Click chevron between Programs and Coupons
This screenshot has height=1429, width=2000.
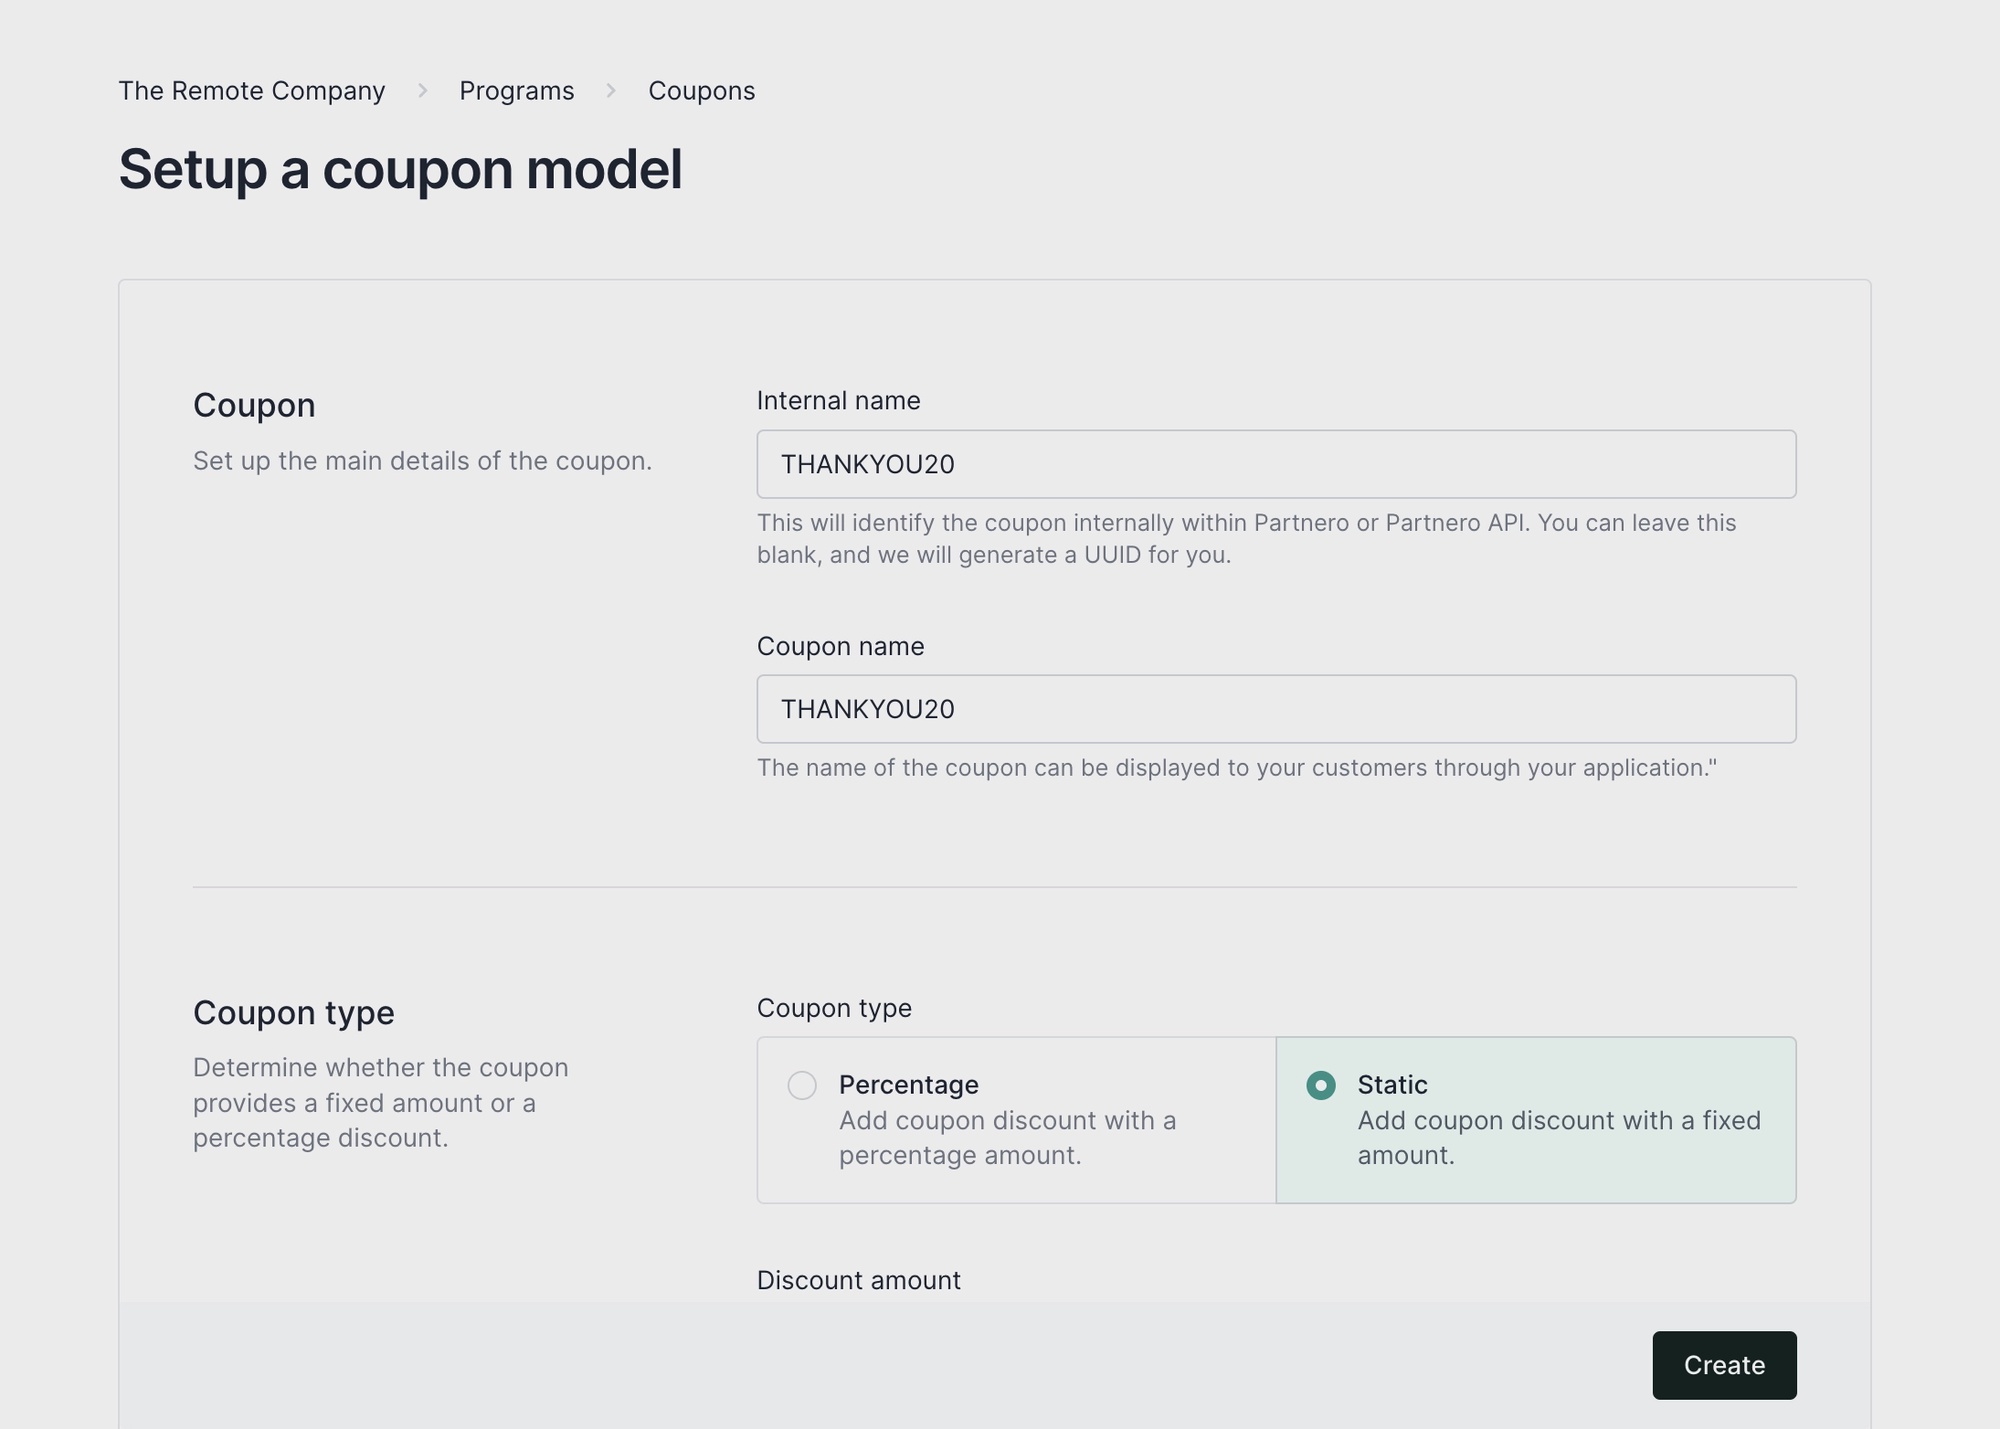click(611, 91)
